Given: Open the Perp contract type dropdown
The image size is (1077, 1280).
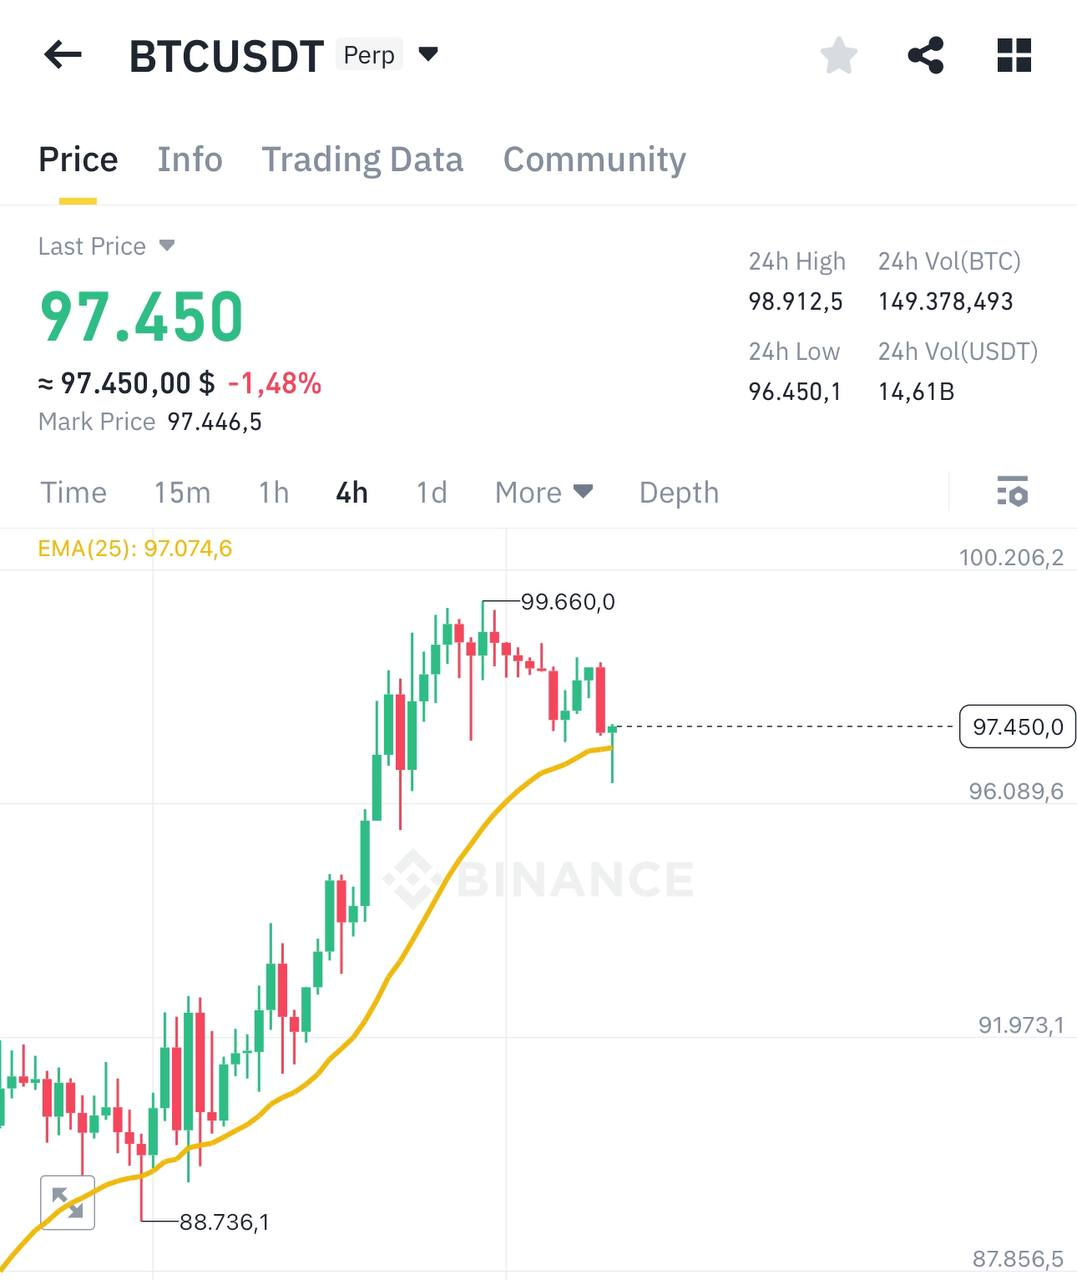Looking at the screenshot, I should pyautogui.click(x=393, y=55).
